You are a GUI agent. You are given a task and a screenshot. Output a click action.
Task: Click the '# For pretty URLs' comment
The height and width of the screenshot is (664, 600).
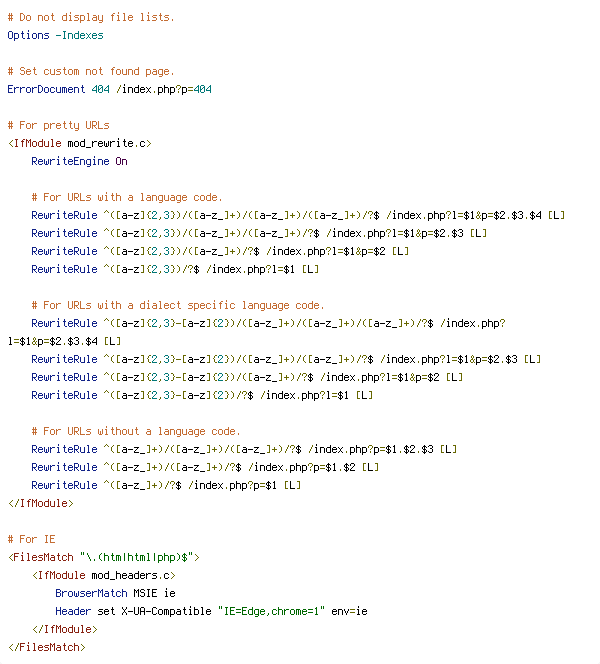(x=58, y=125)
